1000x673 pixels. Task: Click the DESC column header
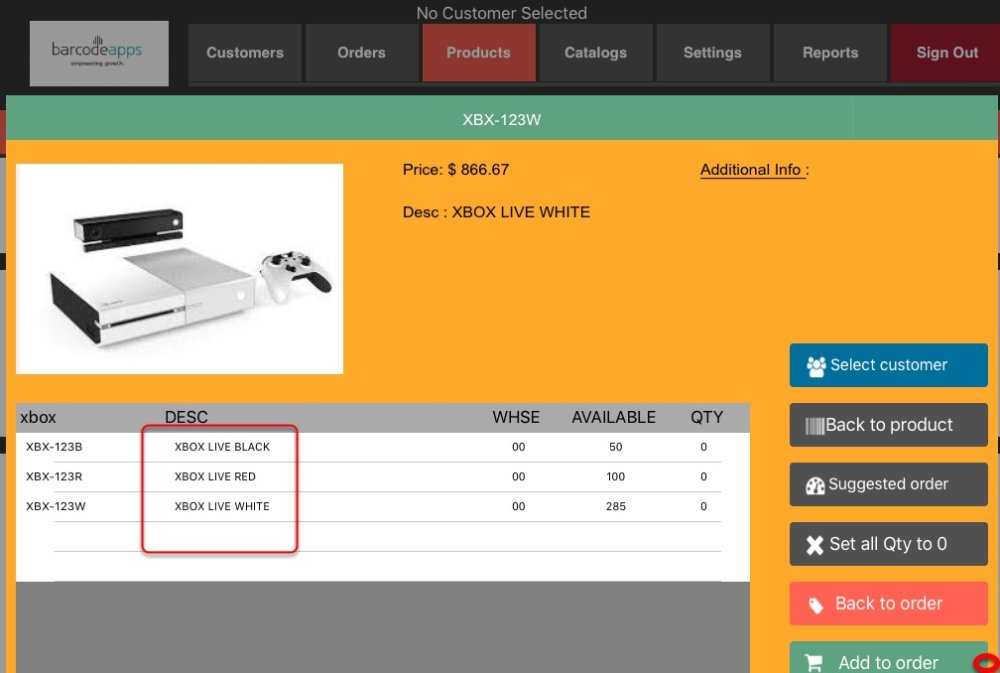click(x=186, y=417)
